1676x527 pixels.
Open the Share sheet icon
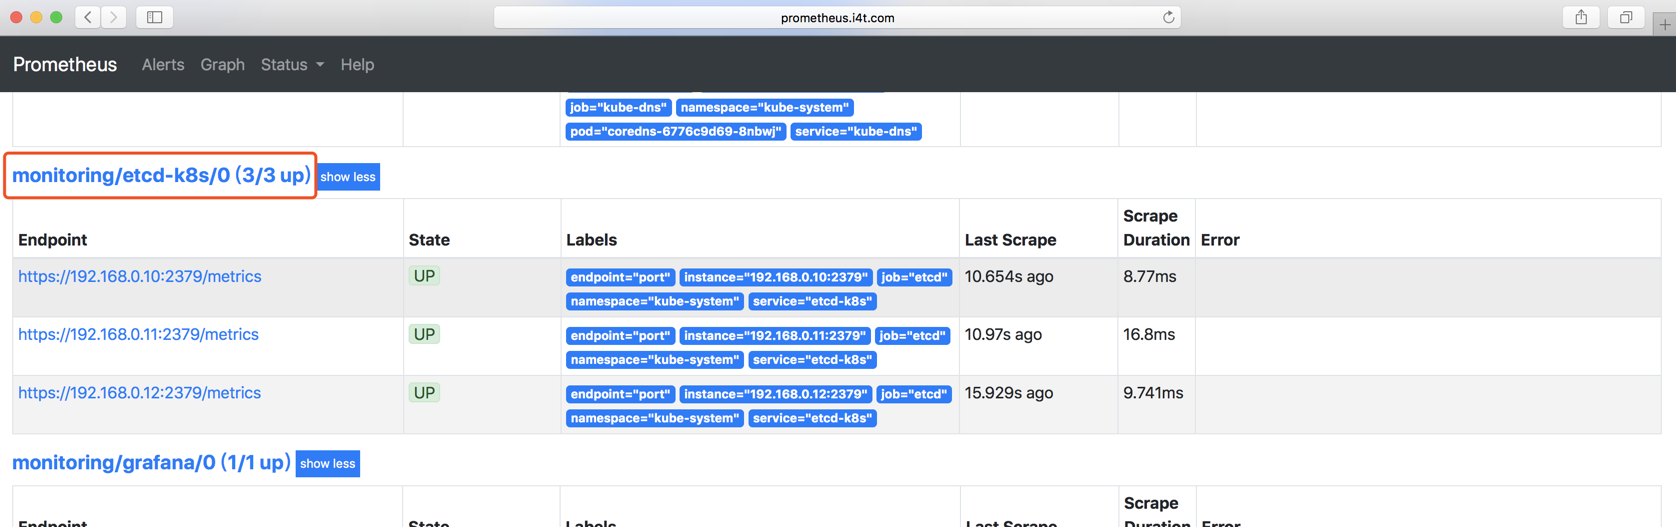pos(1581,17)
